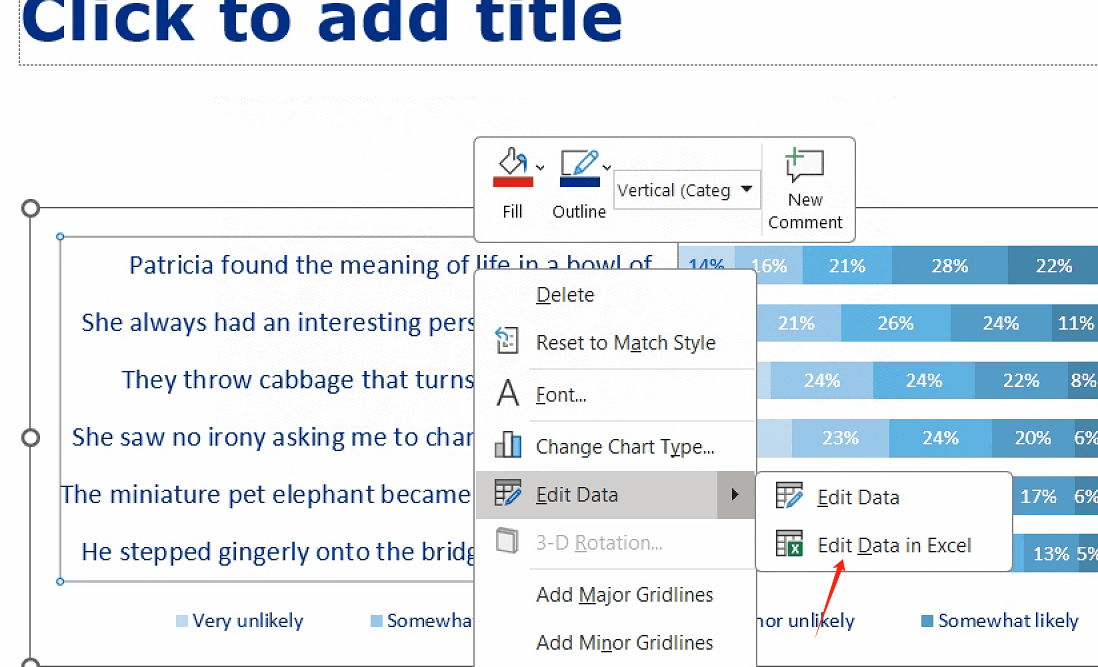Click the Change Chart Type bar icon
Viewport: 1098px width, 667px height.
tap(508, 445)
